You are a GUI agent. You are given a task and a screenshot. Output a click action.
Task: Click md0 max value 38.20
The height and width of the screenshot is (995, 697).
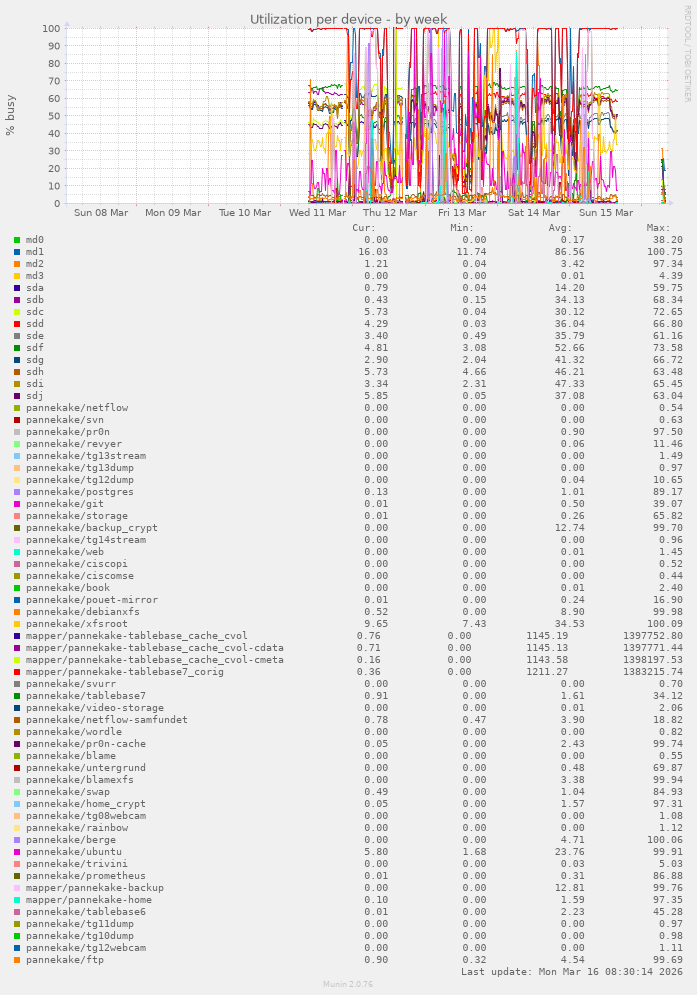click(668, 240)
